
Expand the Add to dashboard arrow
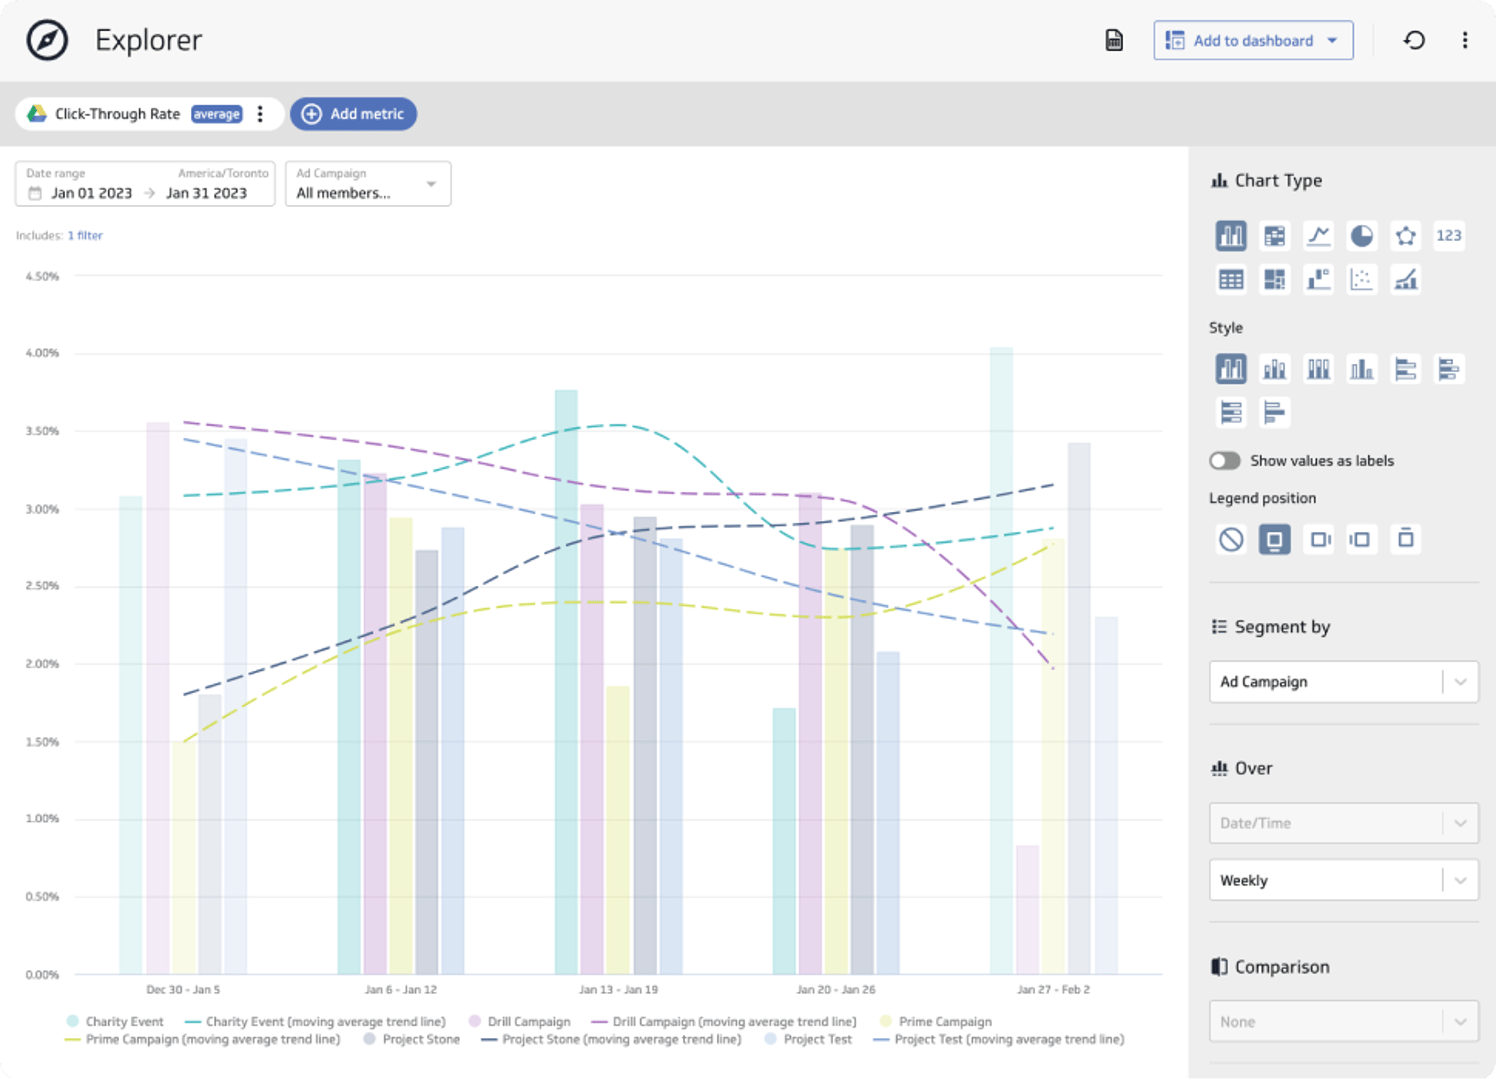click(1332, 41)
